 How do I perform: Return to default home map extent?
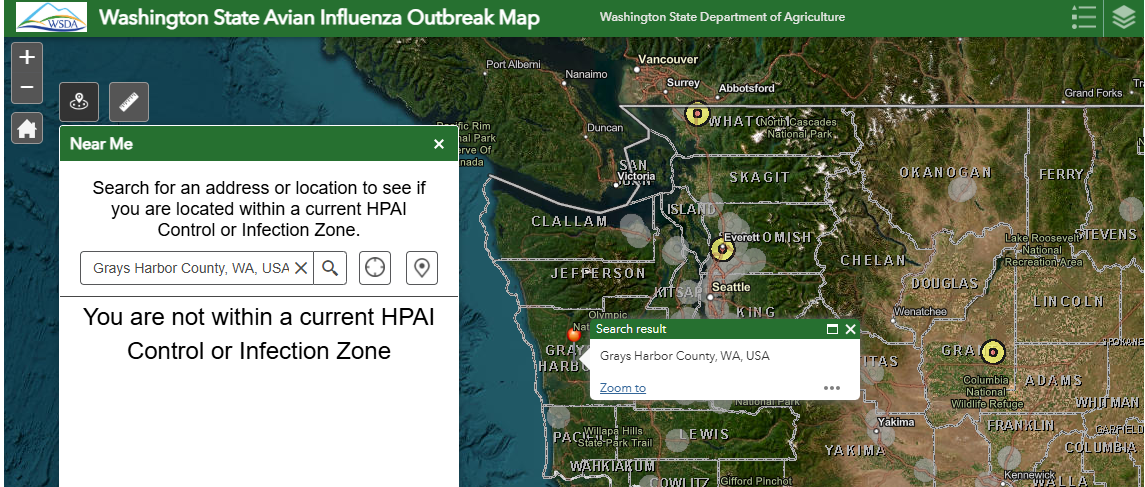coord(27,129)
